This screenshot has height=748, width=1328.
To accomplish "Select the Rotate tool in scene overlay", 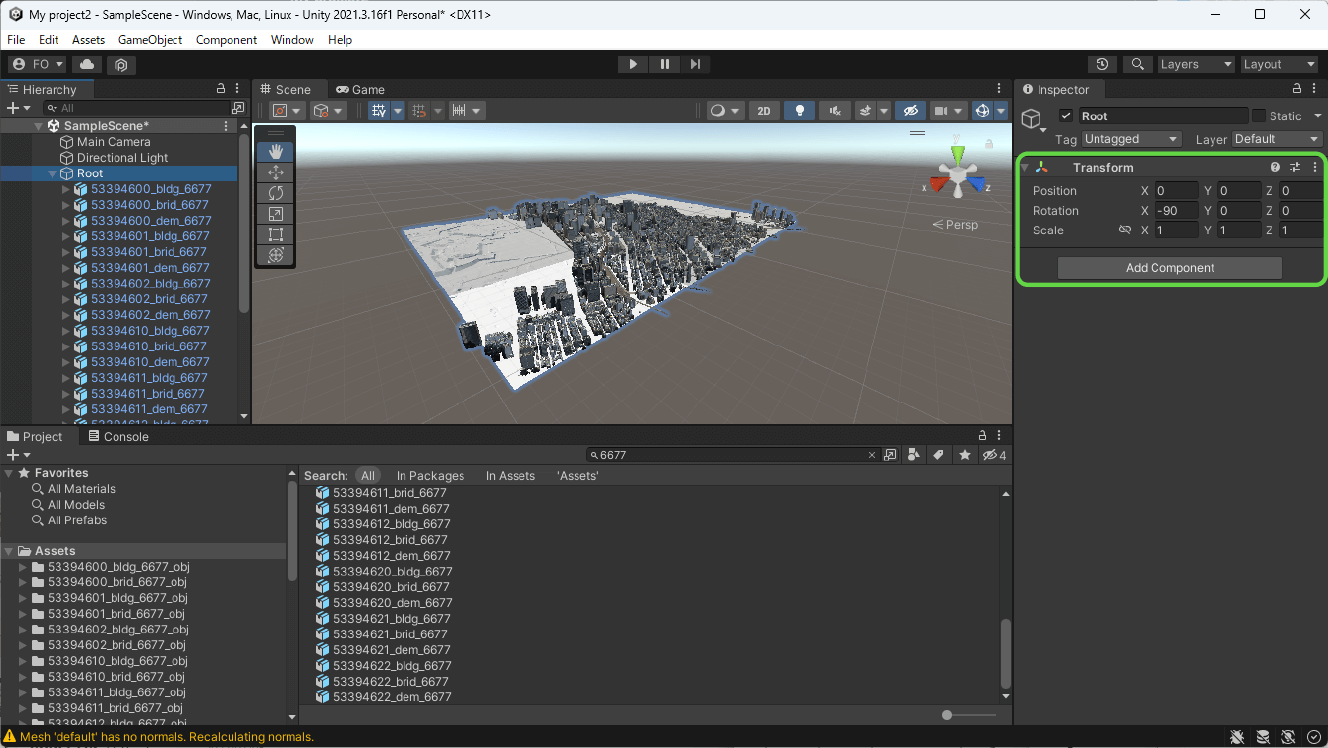I will [x=276, y=193].
